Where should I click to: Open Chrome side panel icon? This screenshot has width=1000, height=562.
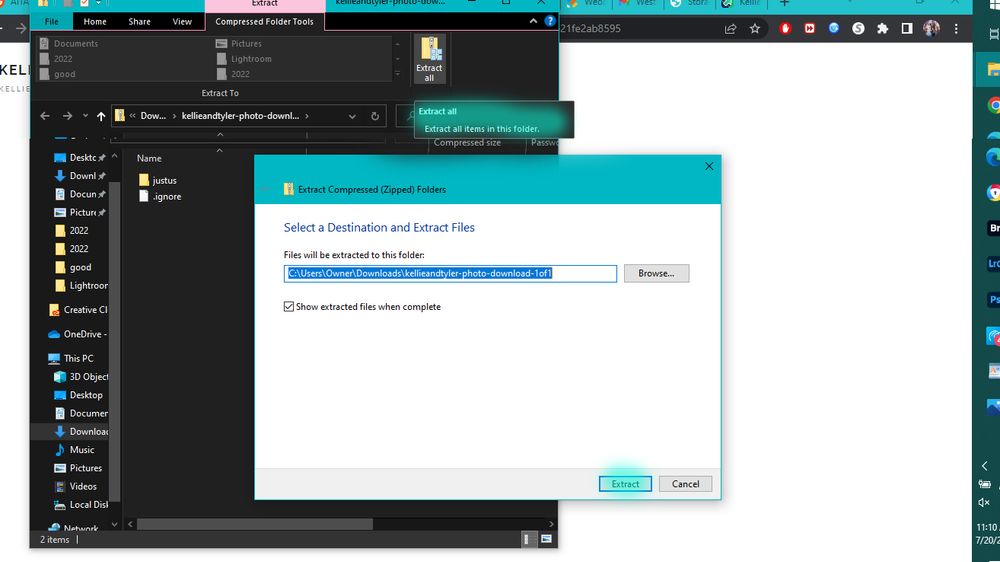point(907,29)
